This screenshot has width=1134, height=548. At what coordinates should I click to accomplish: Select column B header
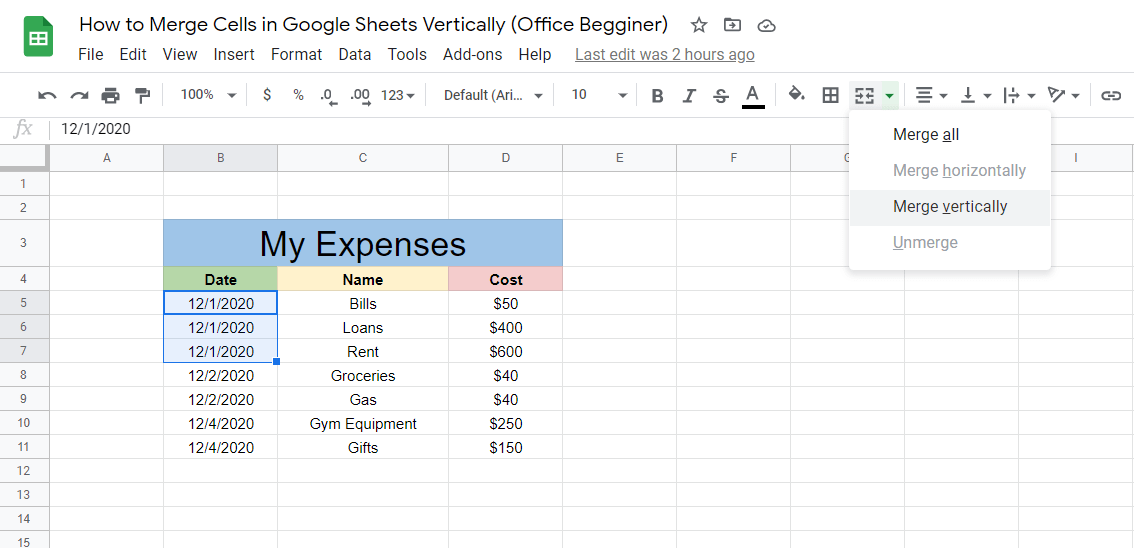(x=221, y=158)
